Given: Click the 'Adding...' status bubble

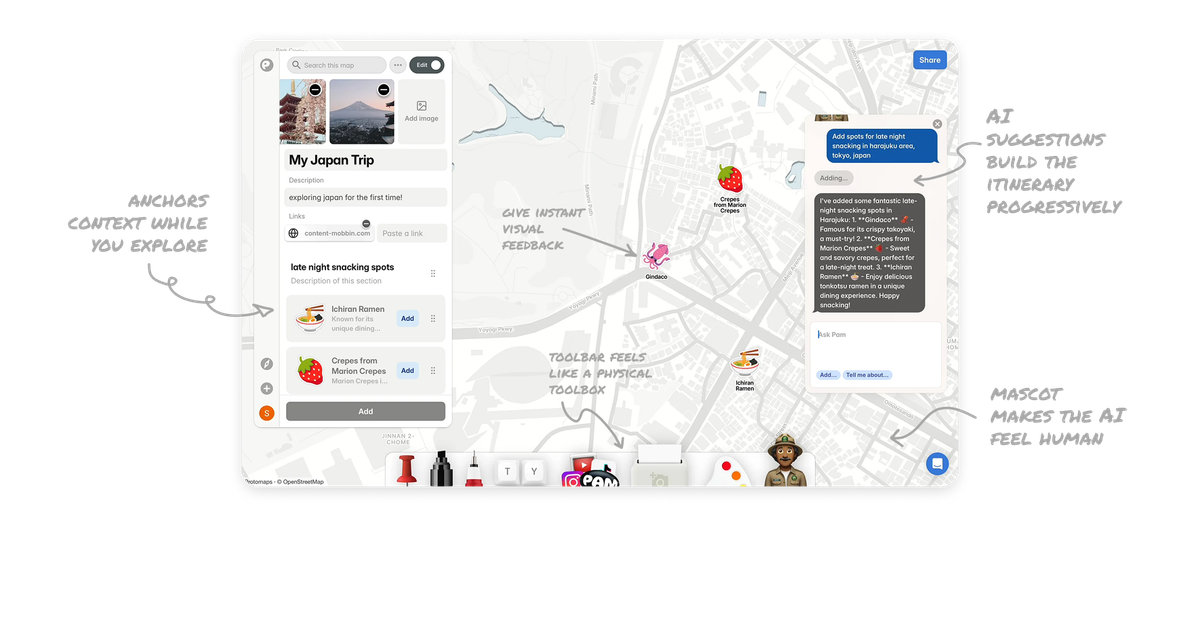Looking at the screenshot, I should tap(833, 178).
